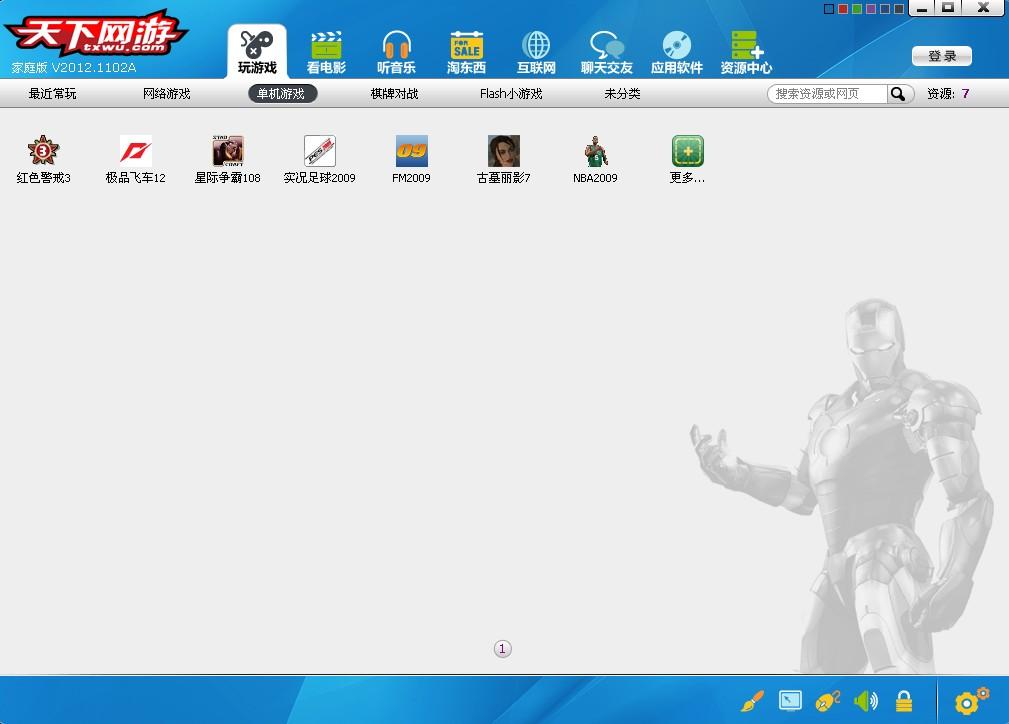Launch the 红色警戒3 game icon
Screen dimensions: 1009x724
43,152
